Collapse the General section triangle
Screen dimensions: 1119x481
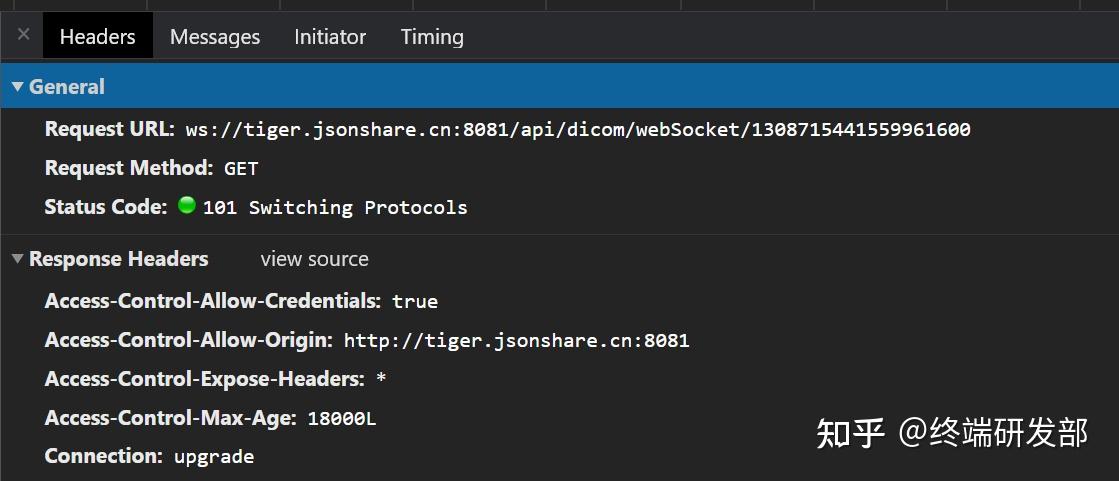point(17,87)
